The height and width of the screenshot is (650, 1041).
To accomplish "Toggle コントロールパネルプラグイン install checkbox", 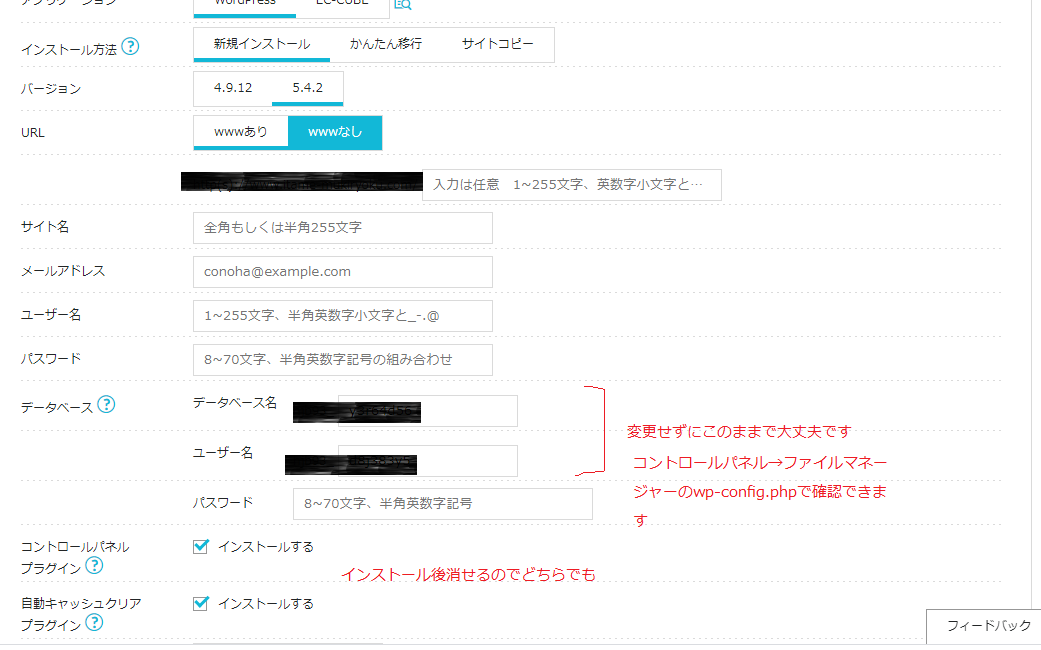I will point(201,546).
